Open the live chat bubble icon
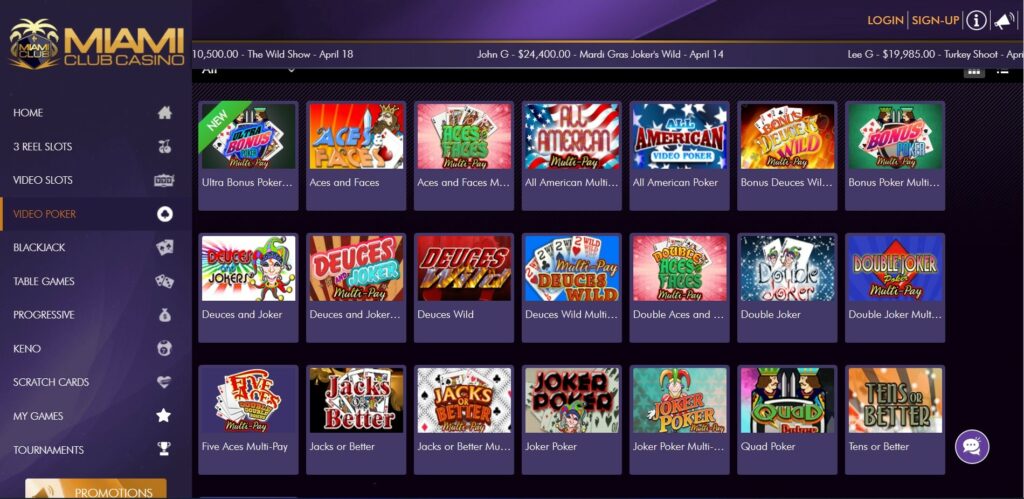 coord(972,447)
